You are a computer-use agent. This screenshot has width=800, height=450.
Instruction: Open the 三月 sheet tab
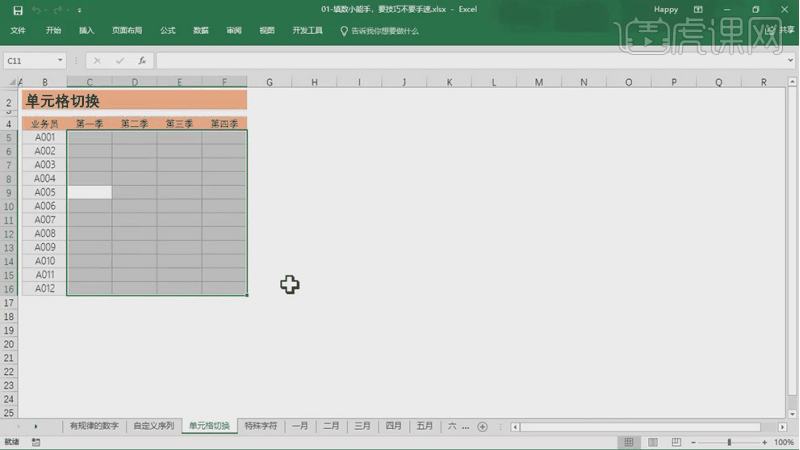coord(362,426)
